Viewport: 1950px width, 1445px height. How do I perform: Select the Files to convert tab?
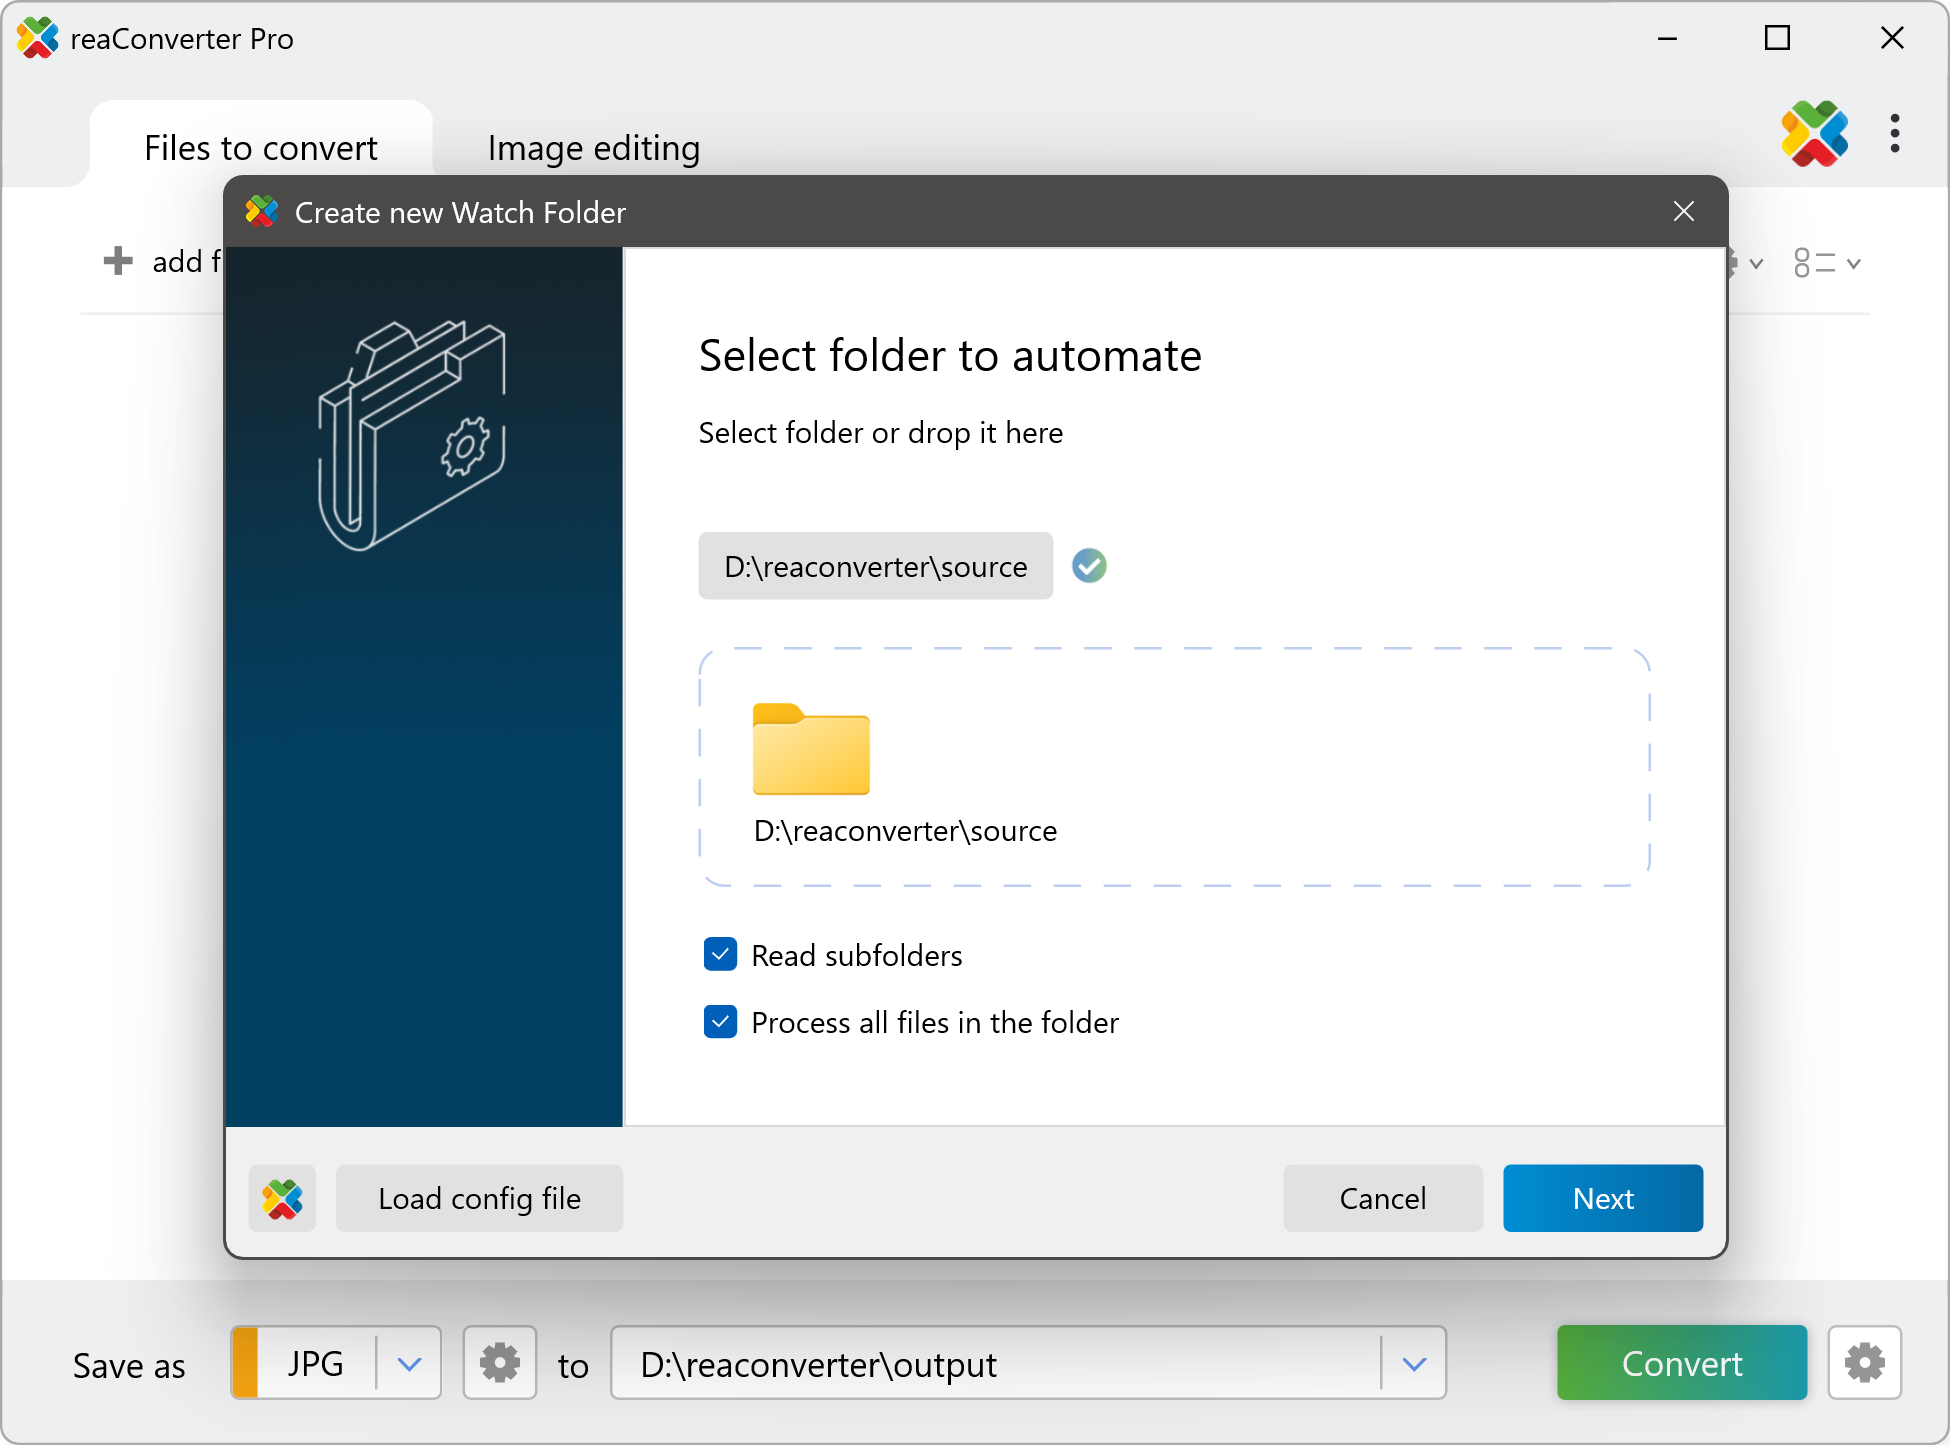coord(259,147)
